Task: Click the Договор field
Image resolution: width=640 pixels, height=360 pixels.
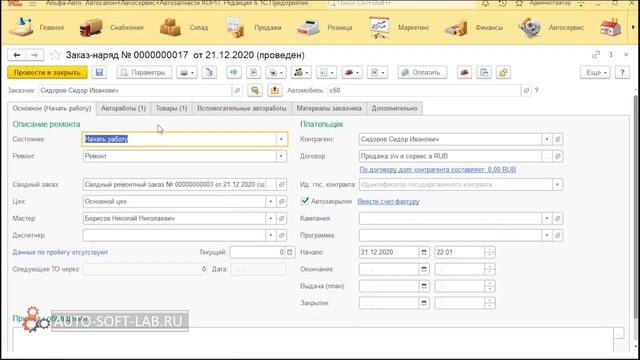Action: (451, 156)
